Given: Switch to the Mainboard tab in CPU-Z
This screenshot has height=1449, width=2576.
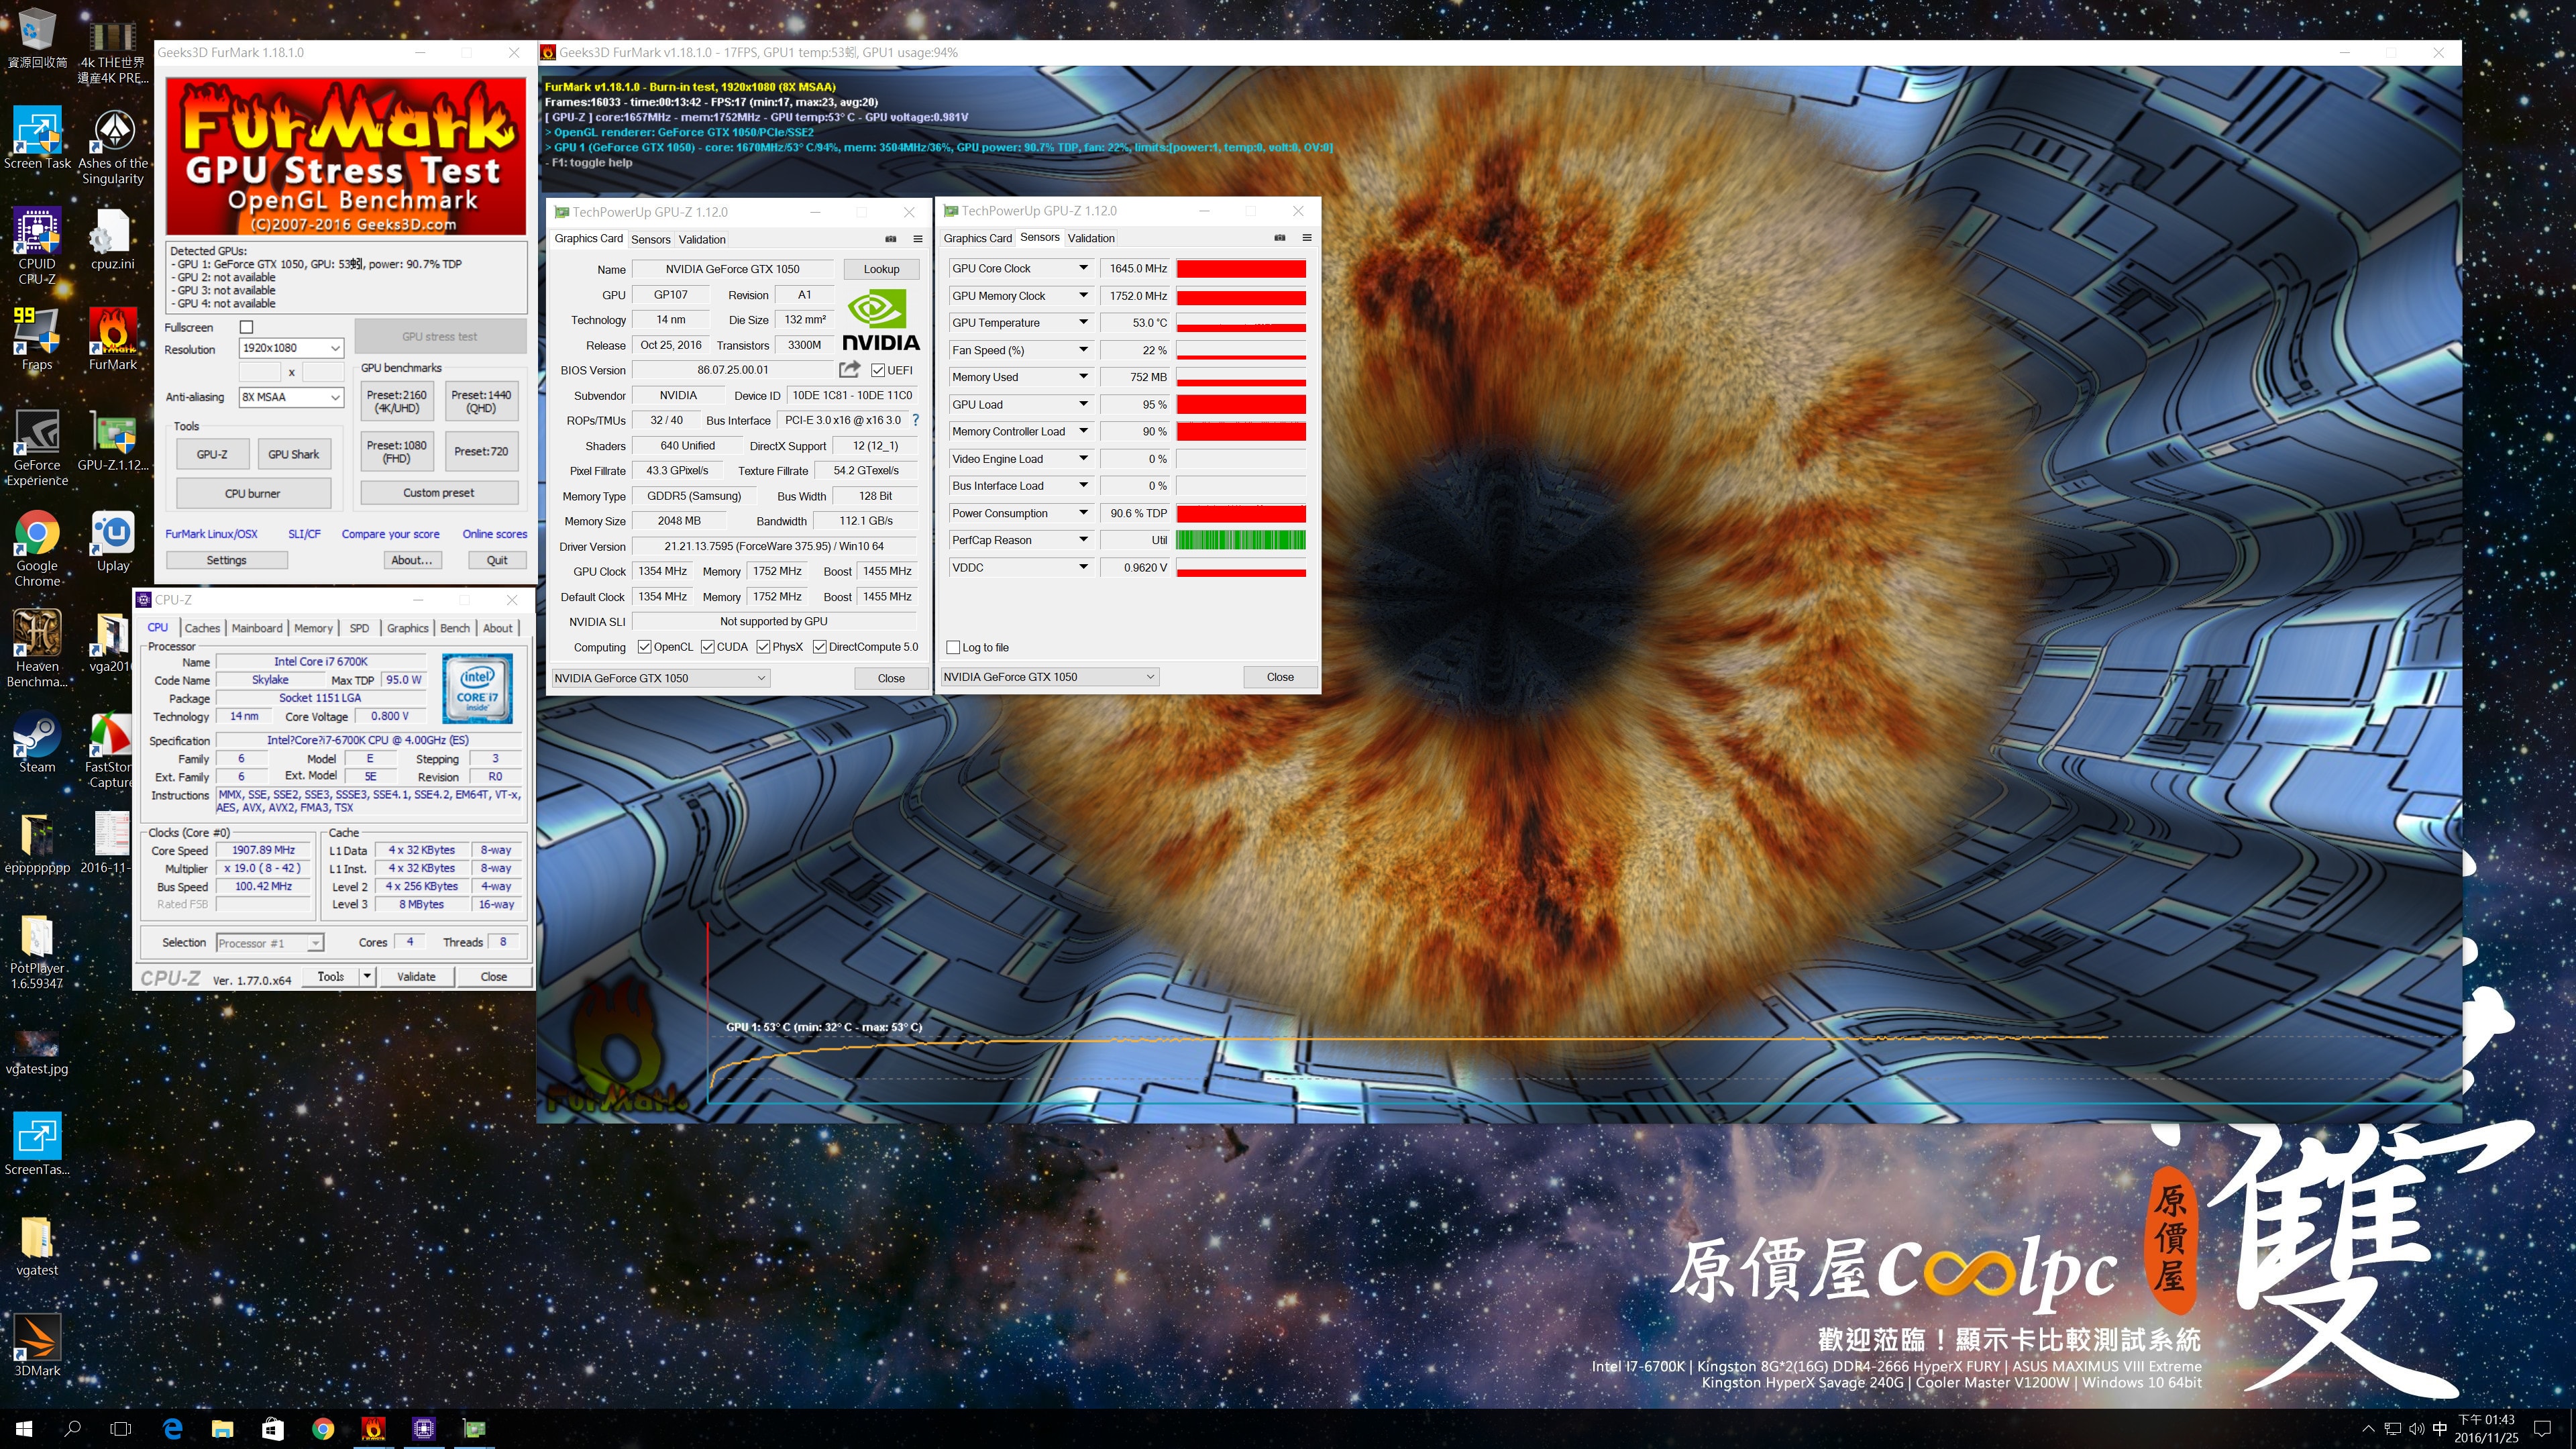Looking at the screenshot, I should click(x=257, y=628).
